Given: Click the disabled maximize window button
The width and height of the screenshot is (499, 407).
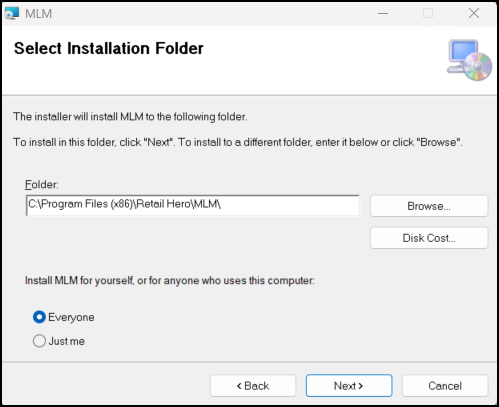Looking at the screenshot, I should [x=428, y=14].
